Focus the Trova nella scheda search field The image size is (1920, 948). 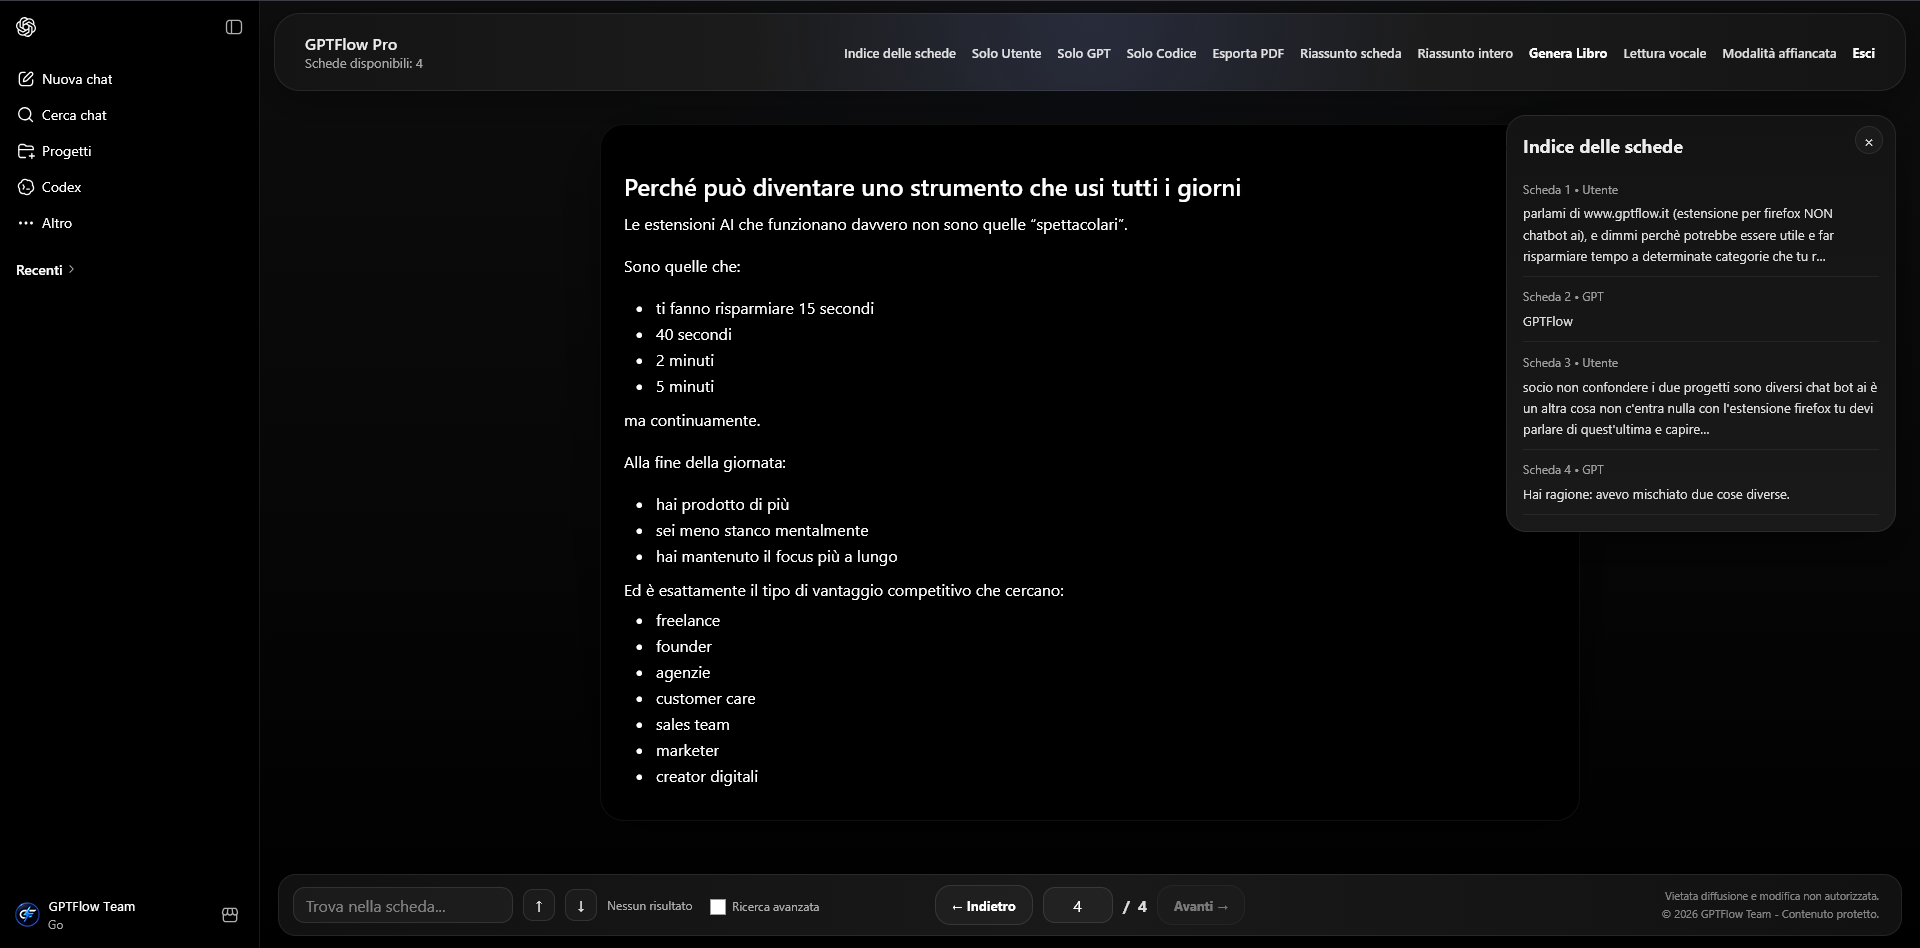pyautogui.click(x=402, y=905)
